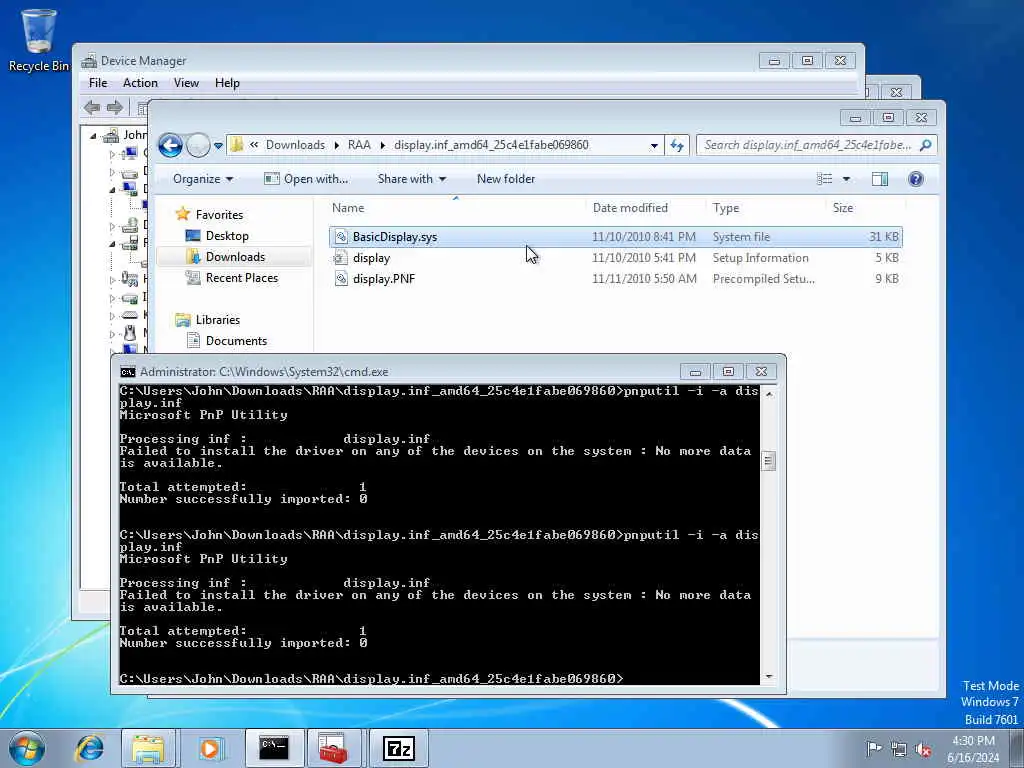Open Help menu in Device Manager

tap(227, 83)
